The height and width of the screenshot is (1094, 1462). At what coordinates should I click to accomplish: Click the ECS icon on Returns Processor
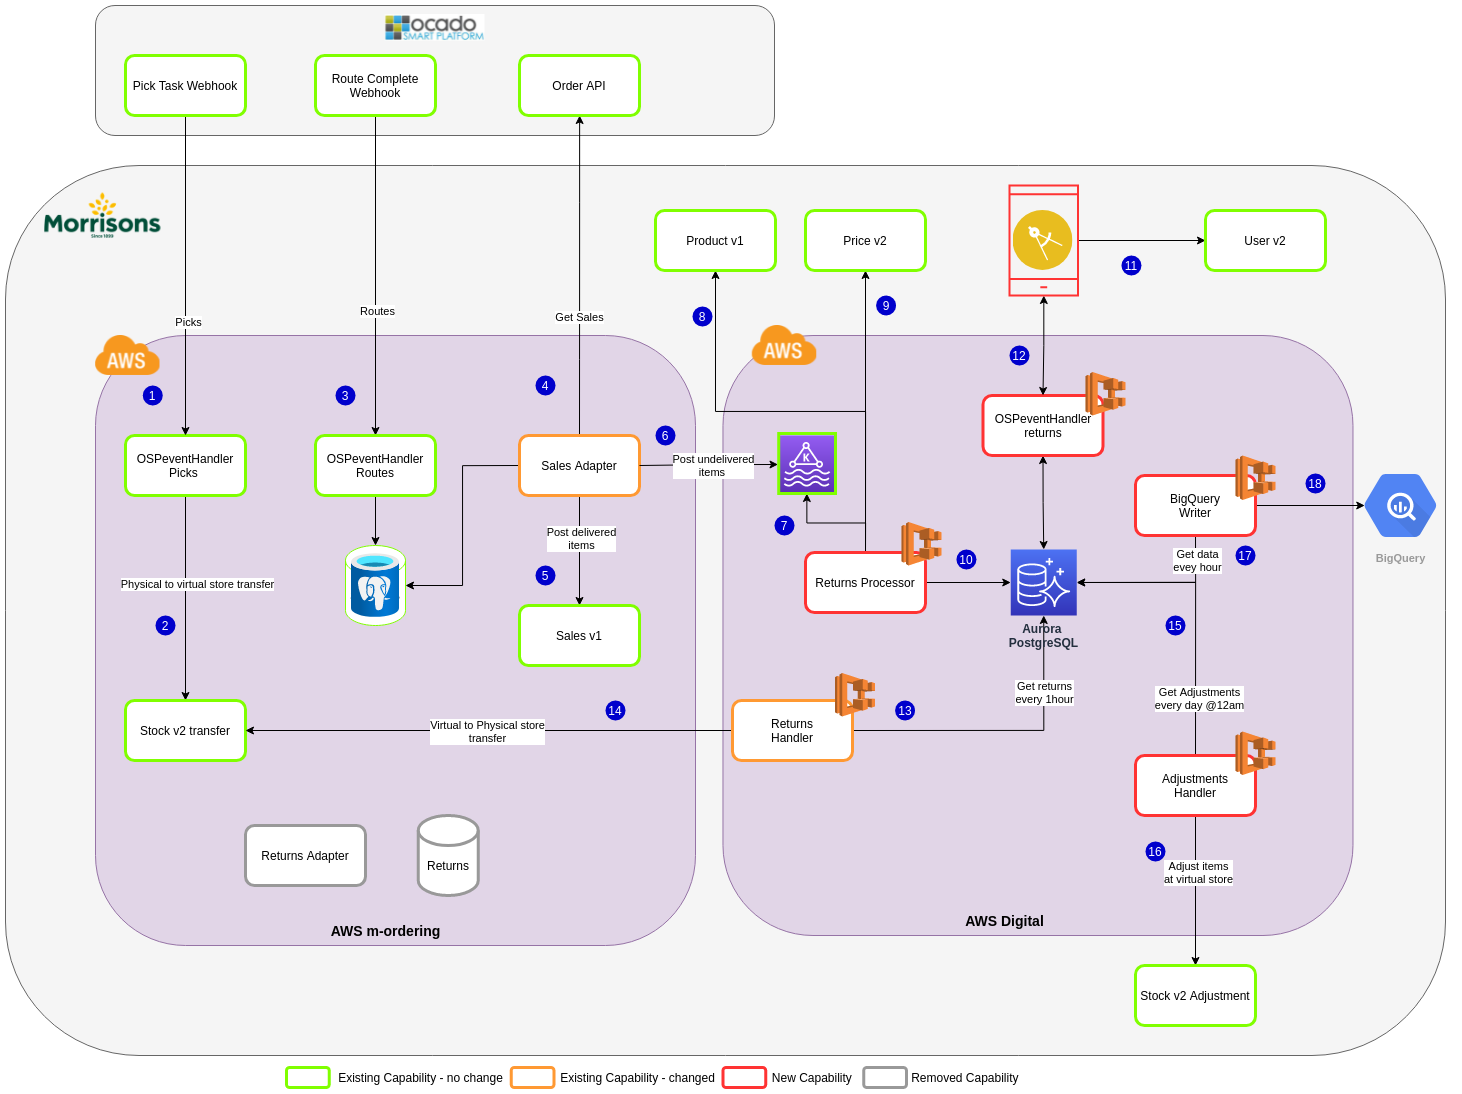pos(921,543)
